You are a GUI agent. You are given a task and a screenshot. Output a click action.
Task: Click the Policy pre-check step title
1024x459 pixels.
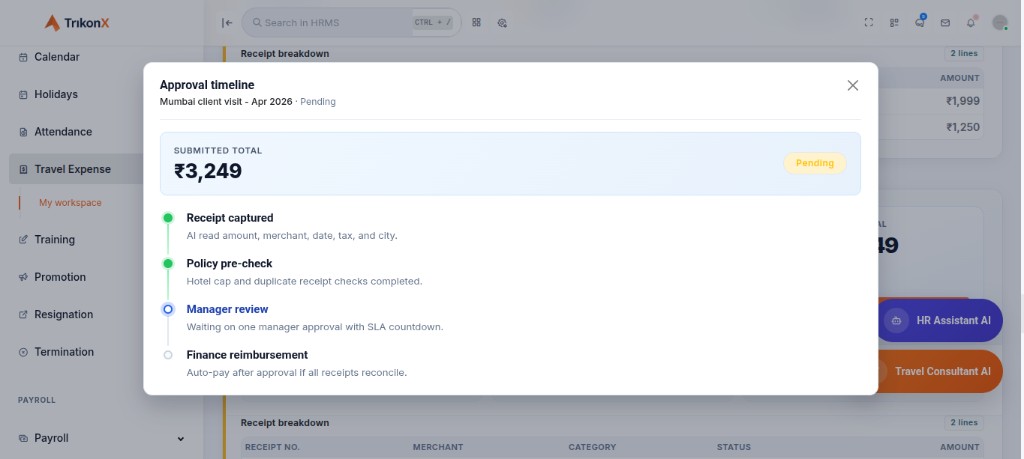coord(229,264)
